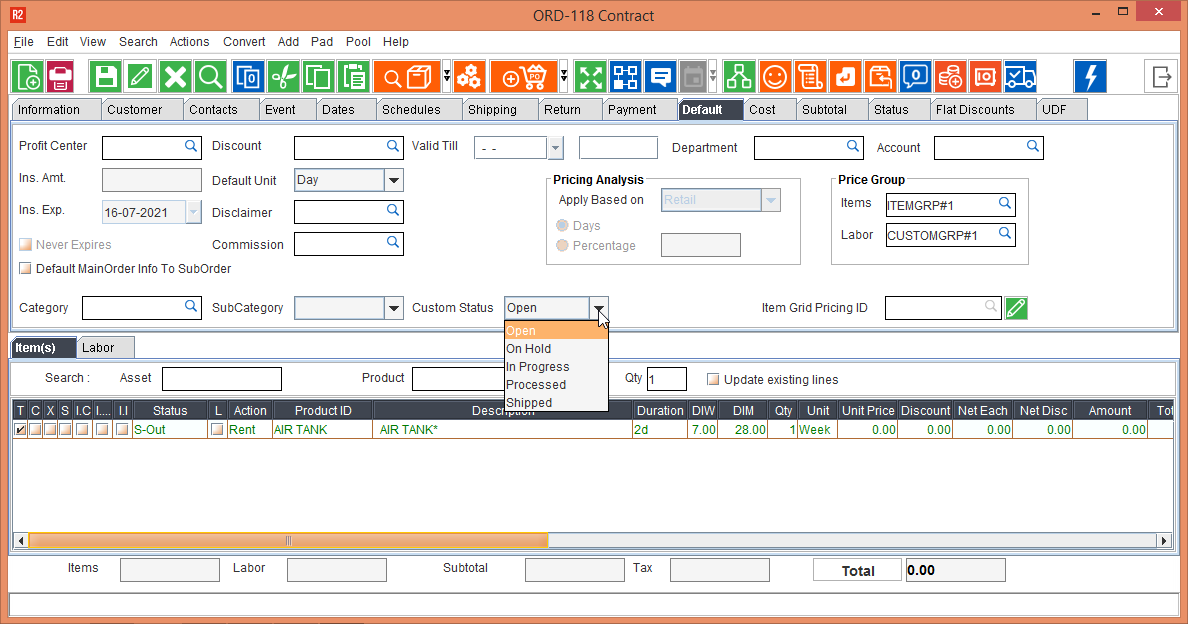This screenshot has width=1188, height=624.
Task: Open the Actions menu
Action: coord(189,42)
